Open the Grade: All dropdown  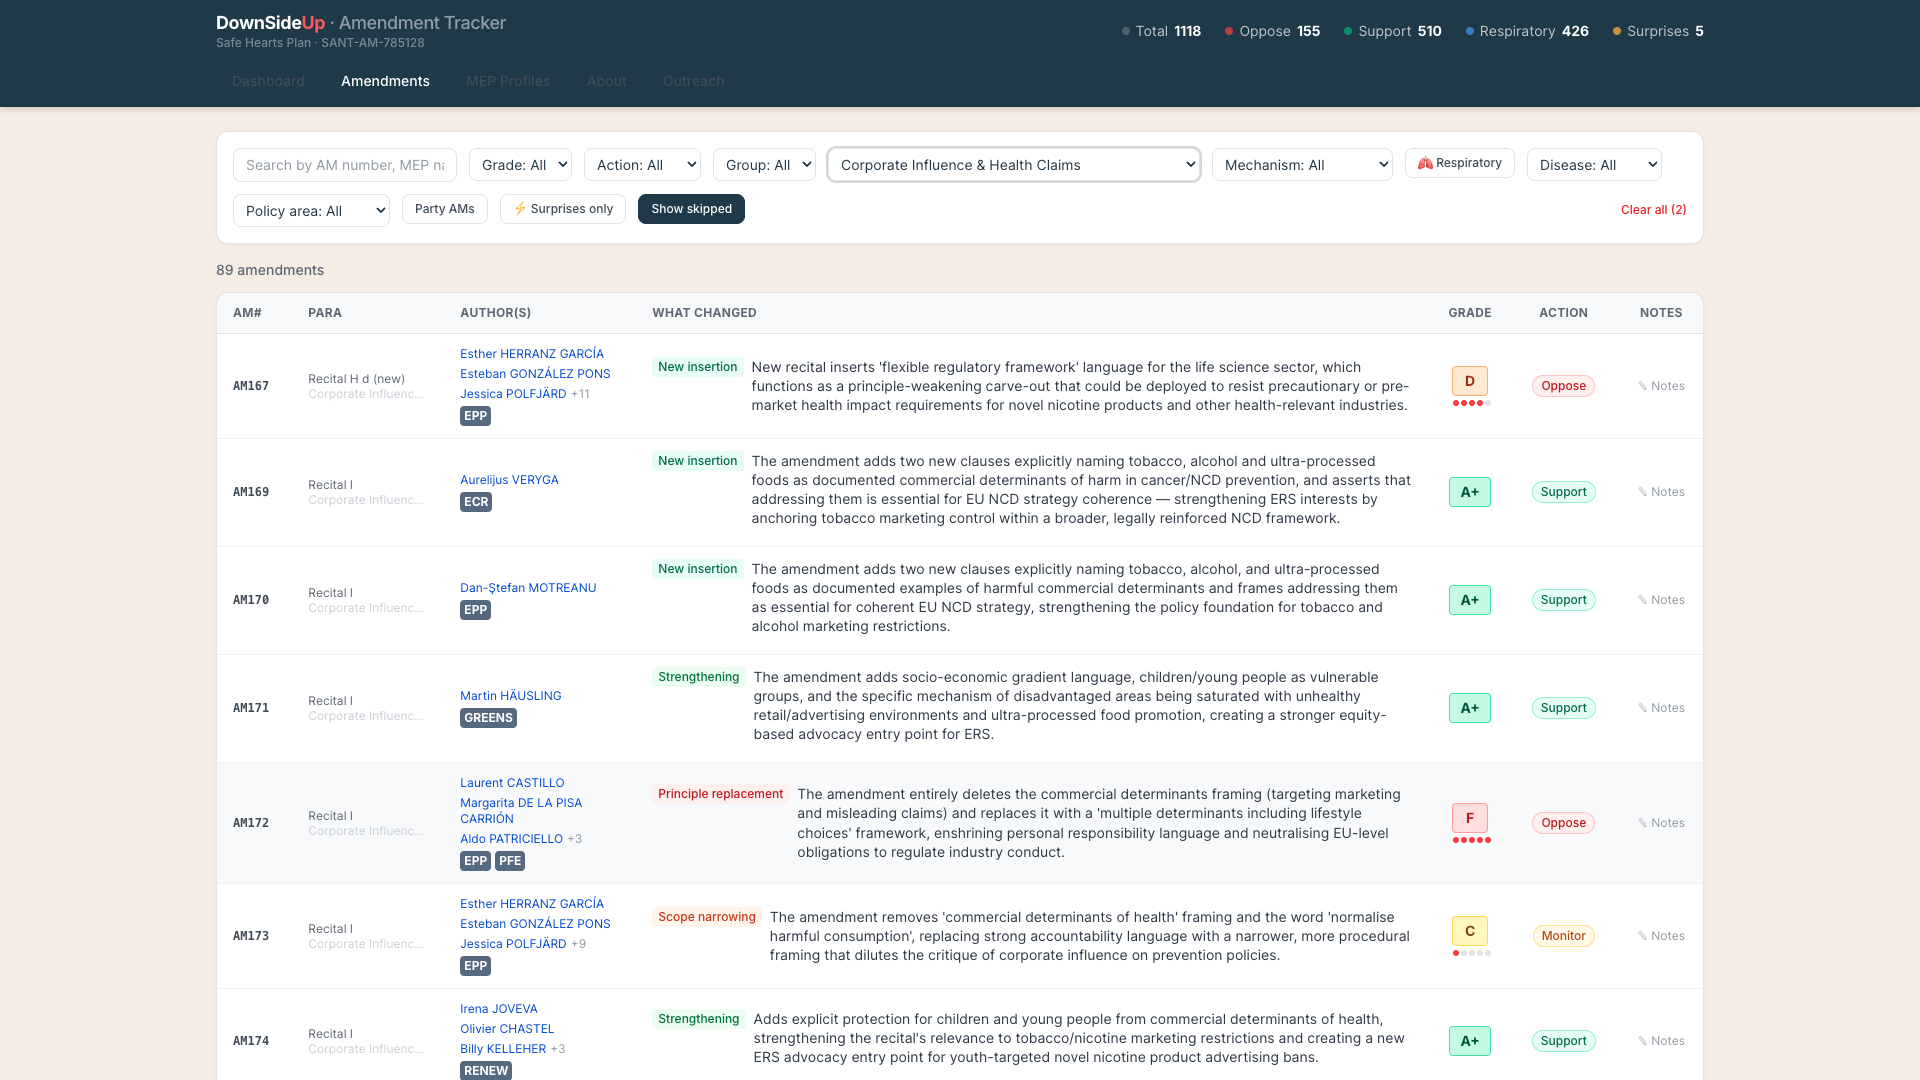pyautogui.click(x=520, y=165)
